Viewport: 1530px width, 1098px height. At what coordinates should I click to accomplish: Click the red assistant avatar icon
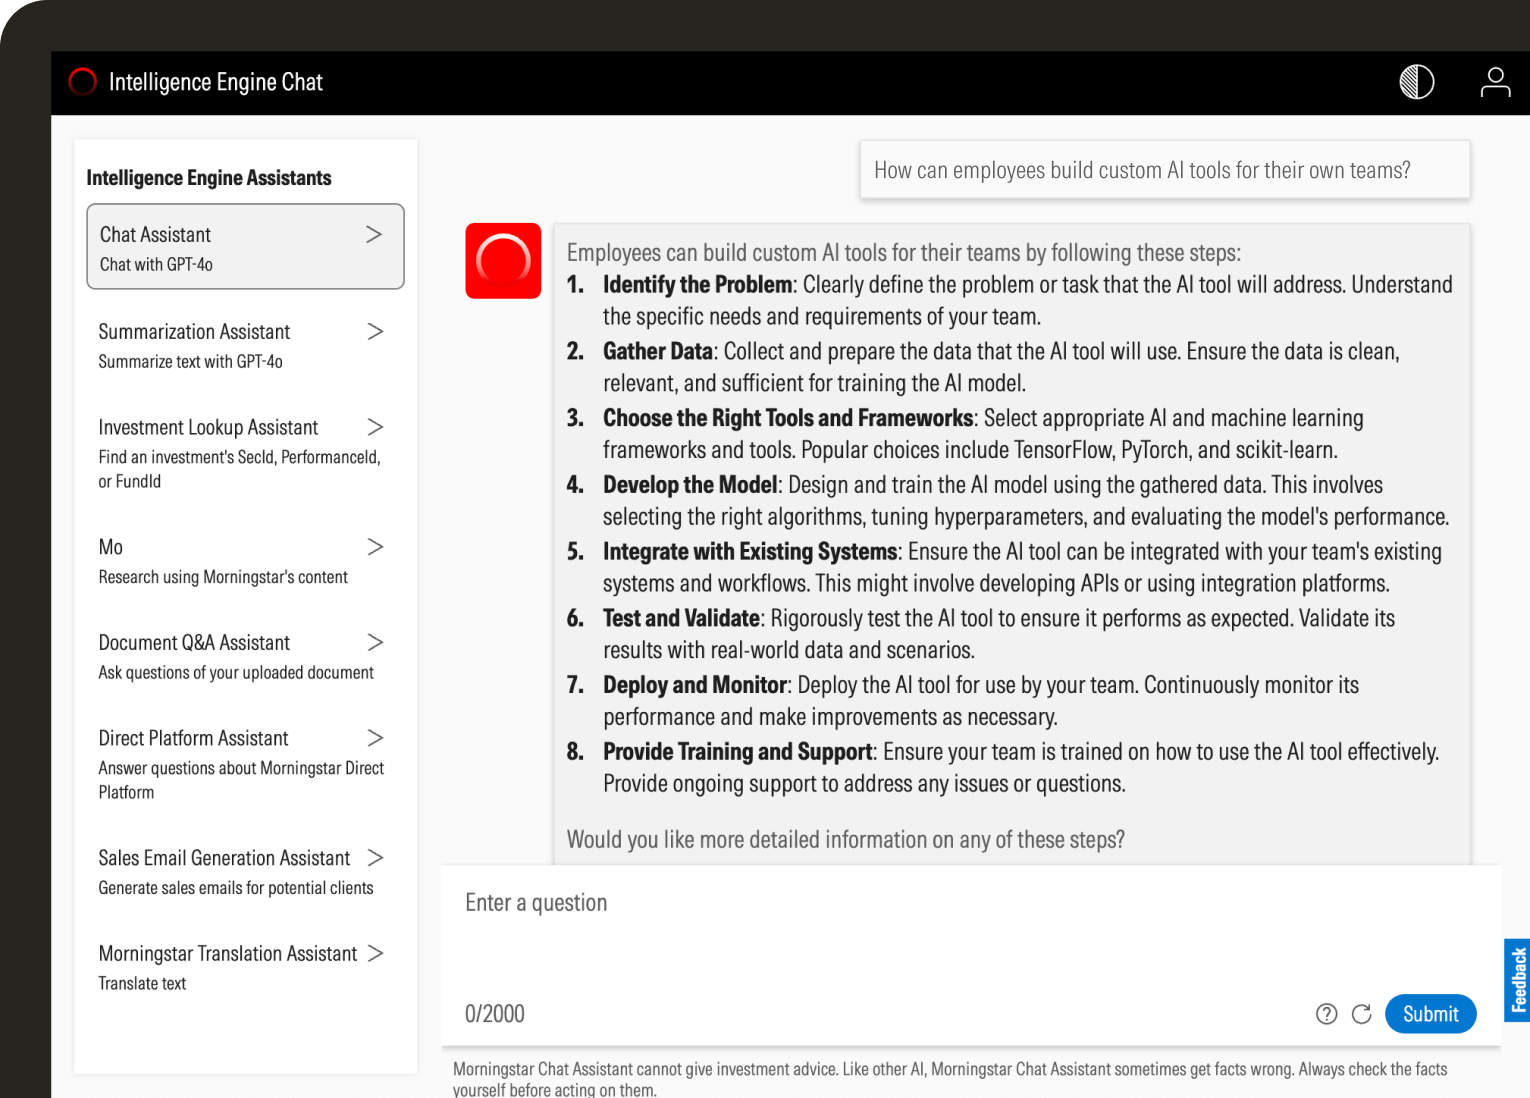point(503,261)
